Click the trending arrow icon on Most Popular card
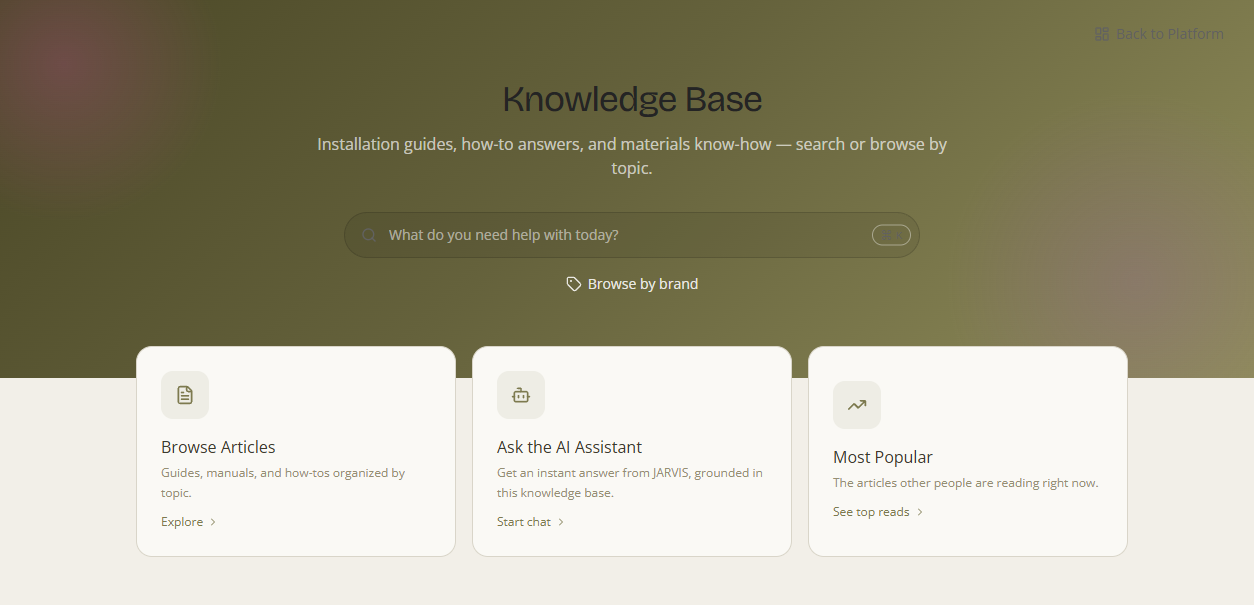 (857, 405)
